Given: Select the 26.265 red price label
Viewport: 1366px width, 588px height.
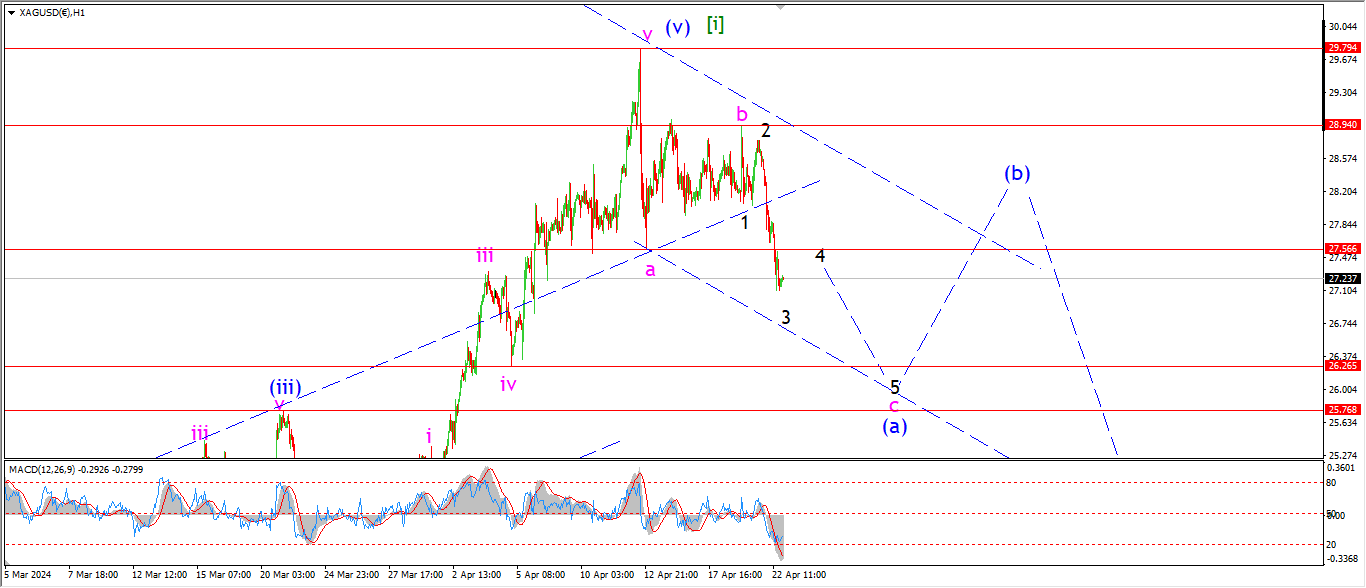Looking at the screenshot, I should (x=1340, y=366).
